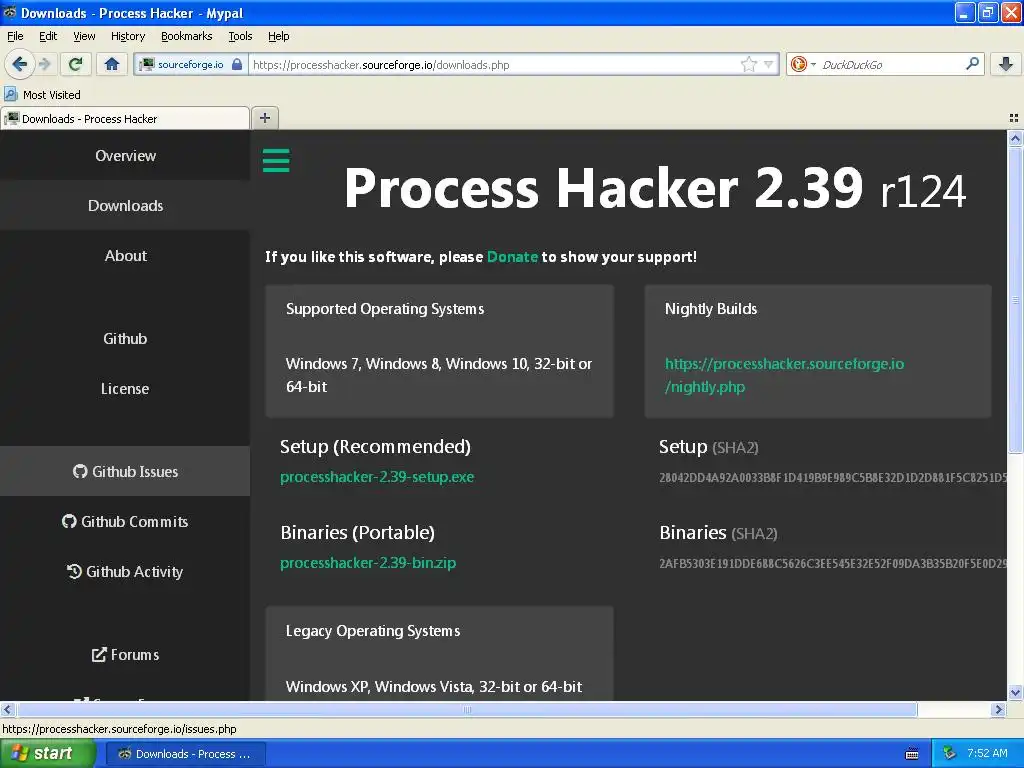The width and height of the screenshot is (1024, 768).
Task: Click the horizontal scrollbar right arrow
Action: (x=999, y=709)
